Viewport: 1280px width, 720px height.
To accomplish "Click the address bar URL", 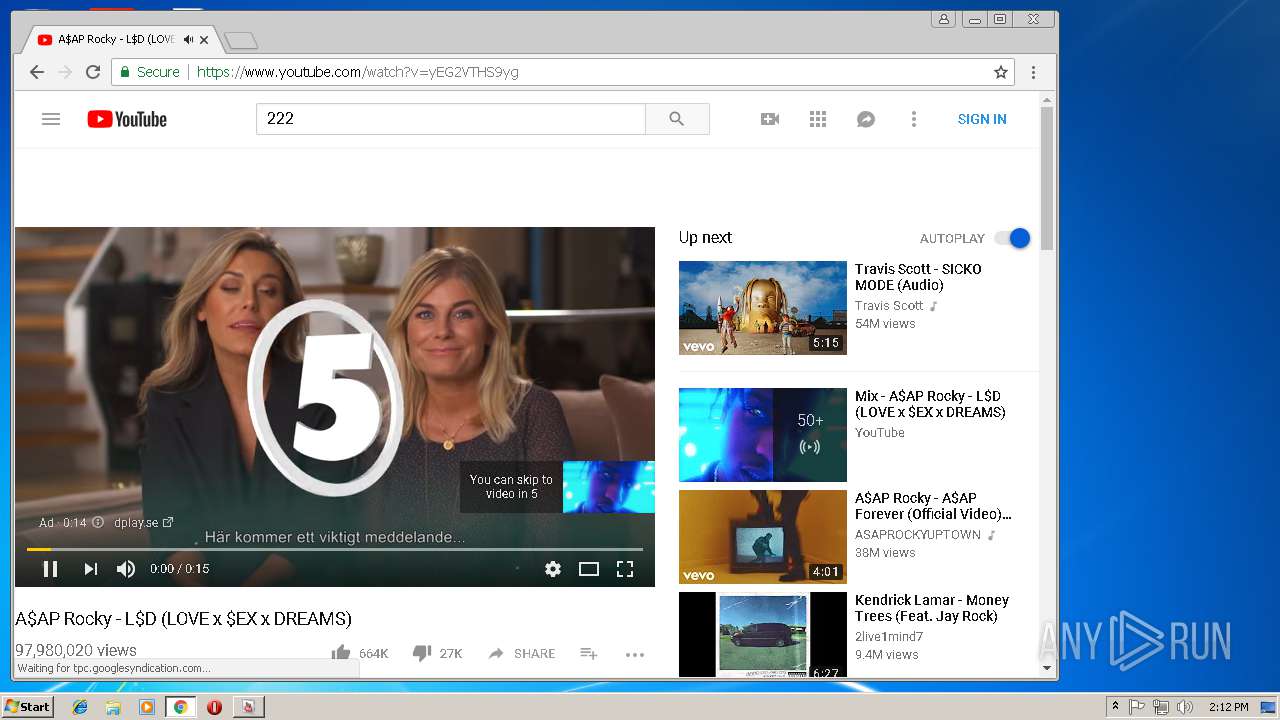I will [357, 72].
